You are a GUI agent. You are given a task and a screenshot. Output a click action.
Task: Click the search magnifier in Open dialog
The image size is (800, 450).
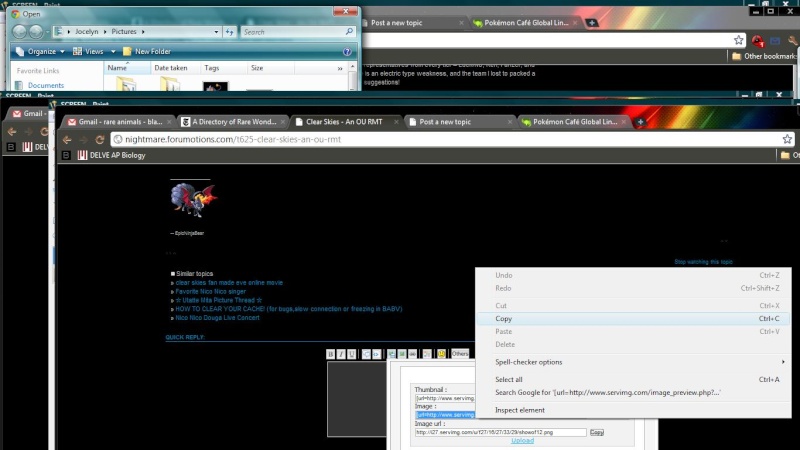(349, 32)
